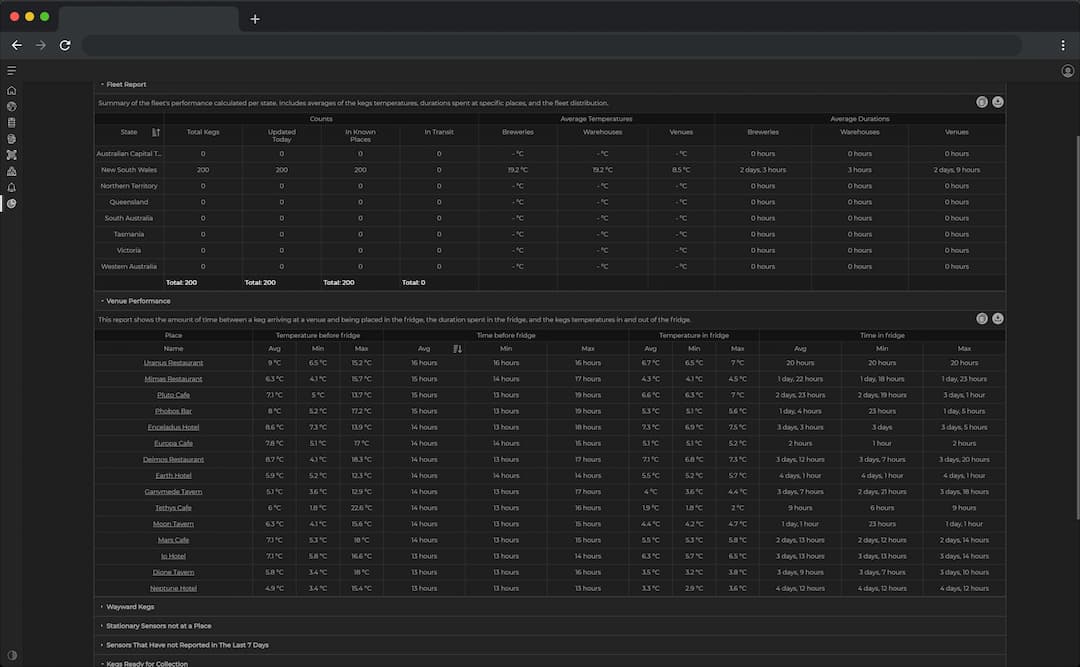Click the bell alerts icon in sidebar
This screenshot has width=1080, height=667.
click(12, 187)
